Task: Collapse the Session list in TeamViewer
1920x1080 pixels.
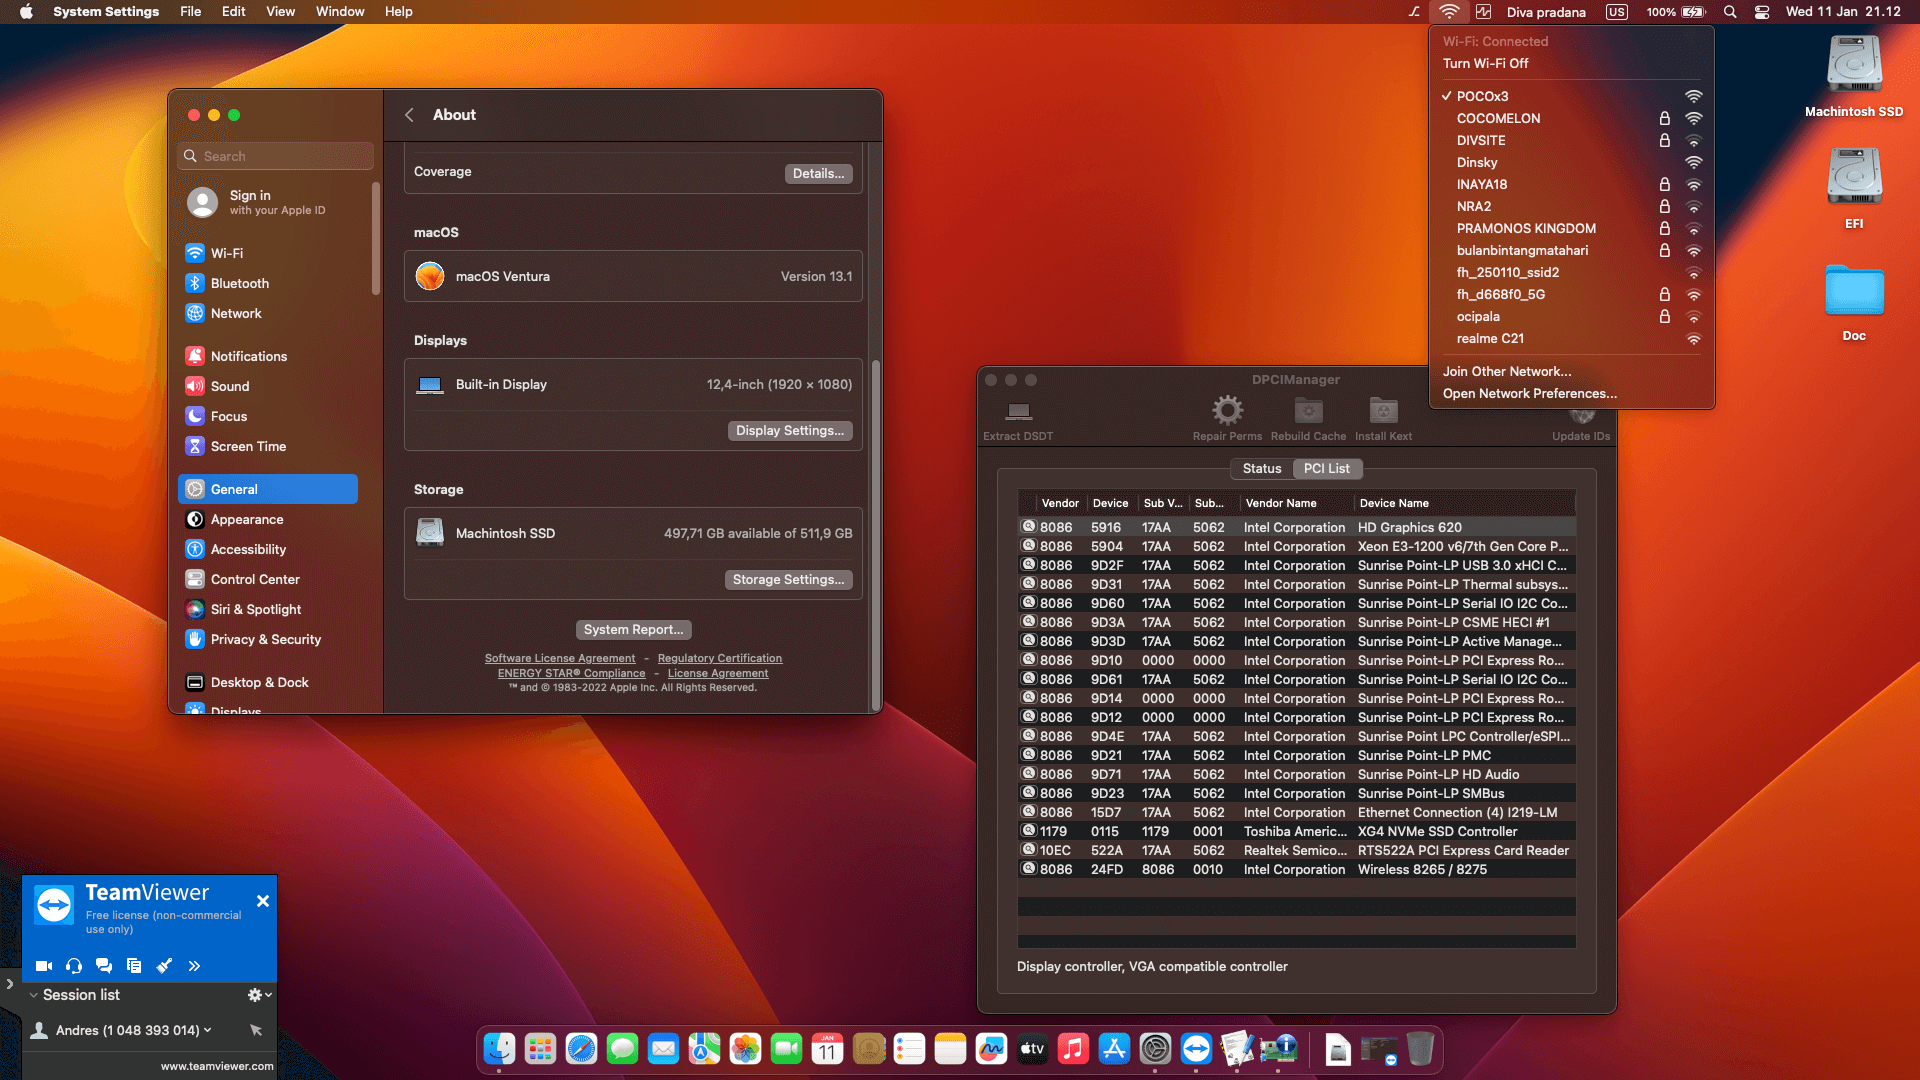Action: click(33, 995)
